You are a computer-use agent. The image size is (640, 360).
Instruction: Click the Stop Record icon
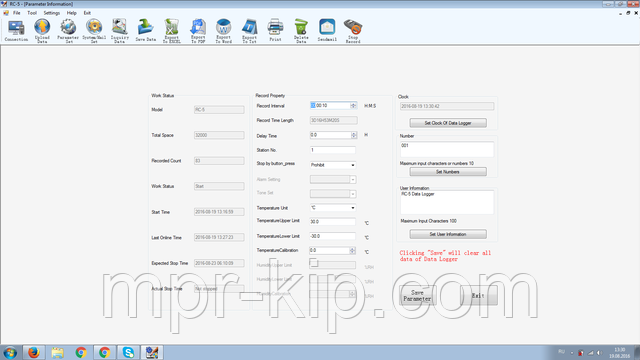(x=353, y=31)
